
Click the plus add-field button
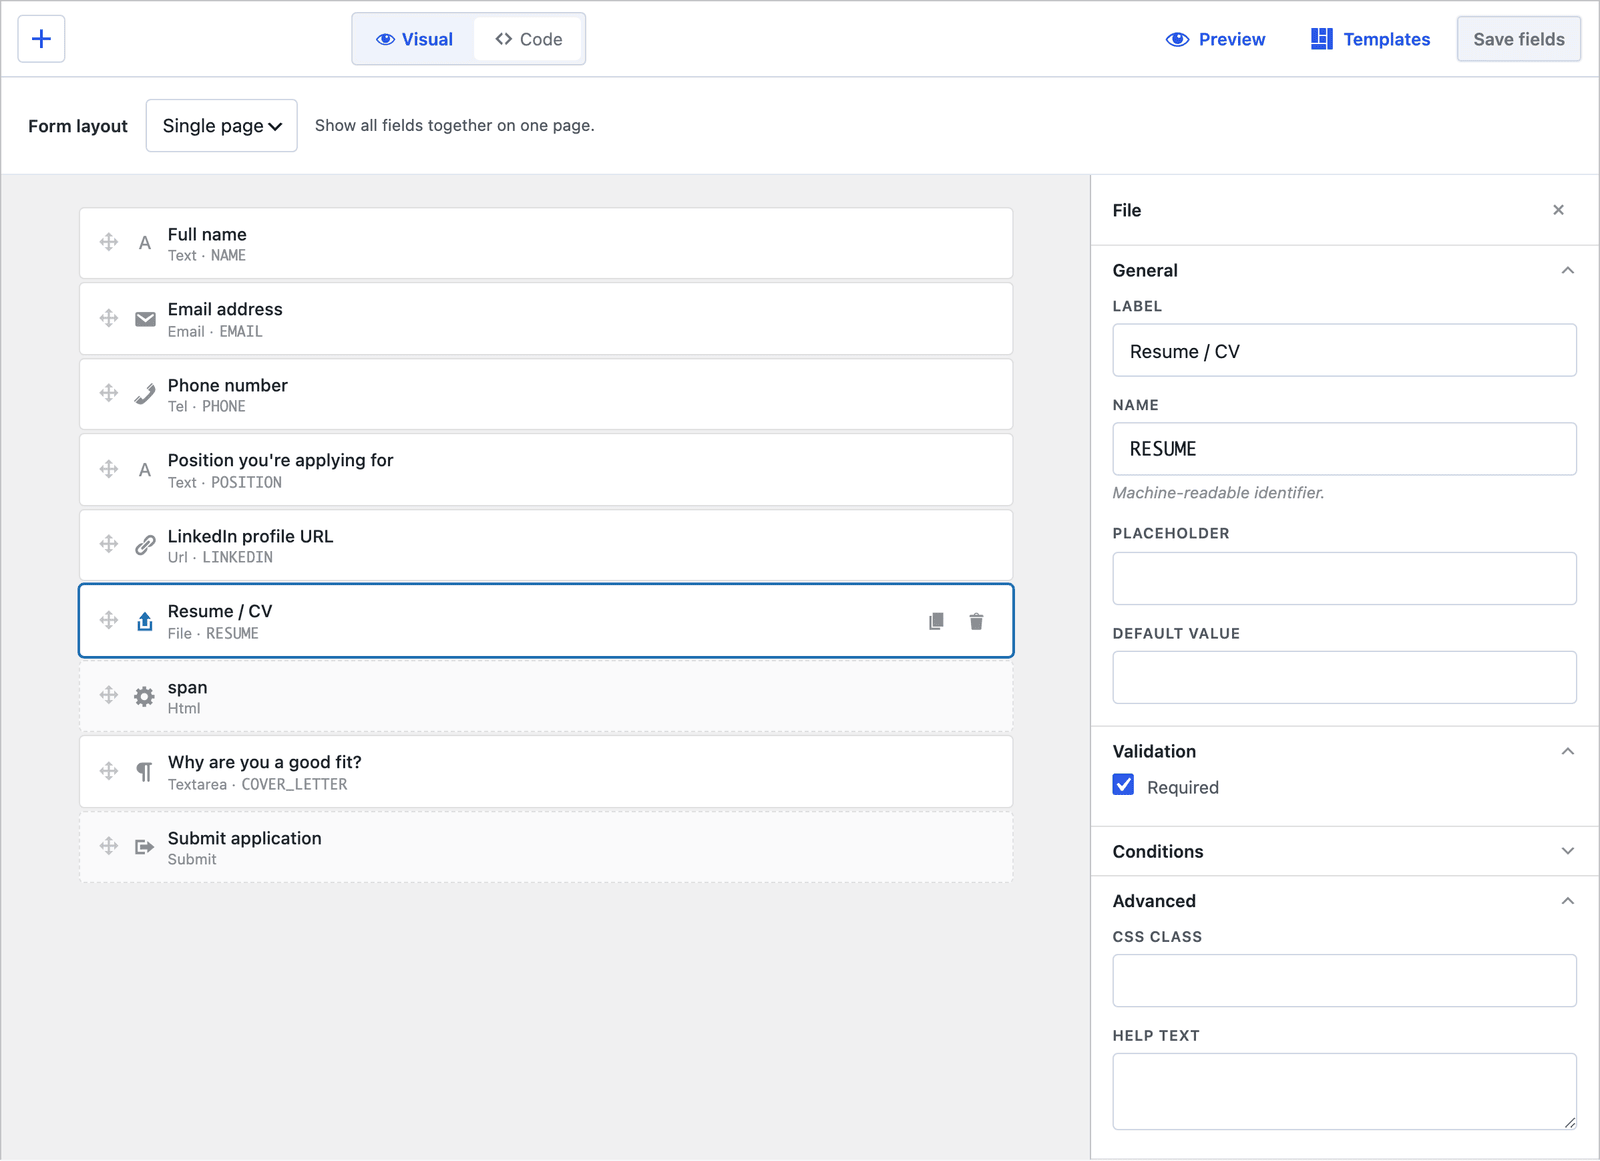[41, 39]
